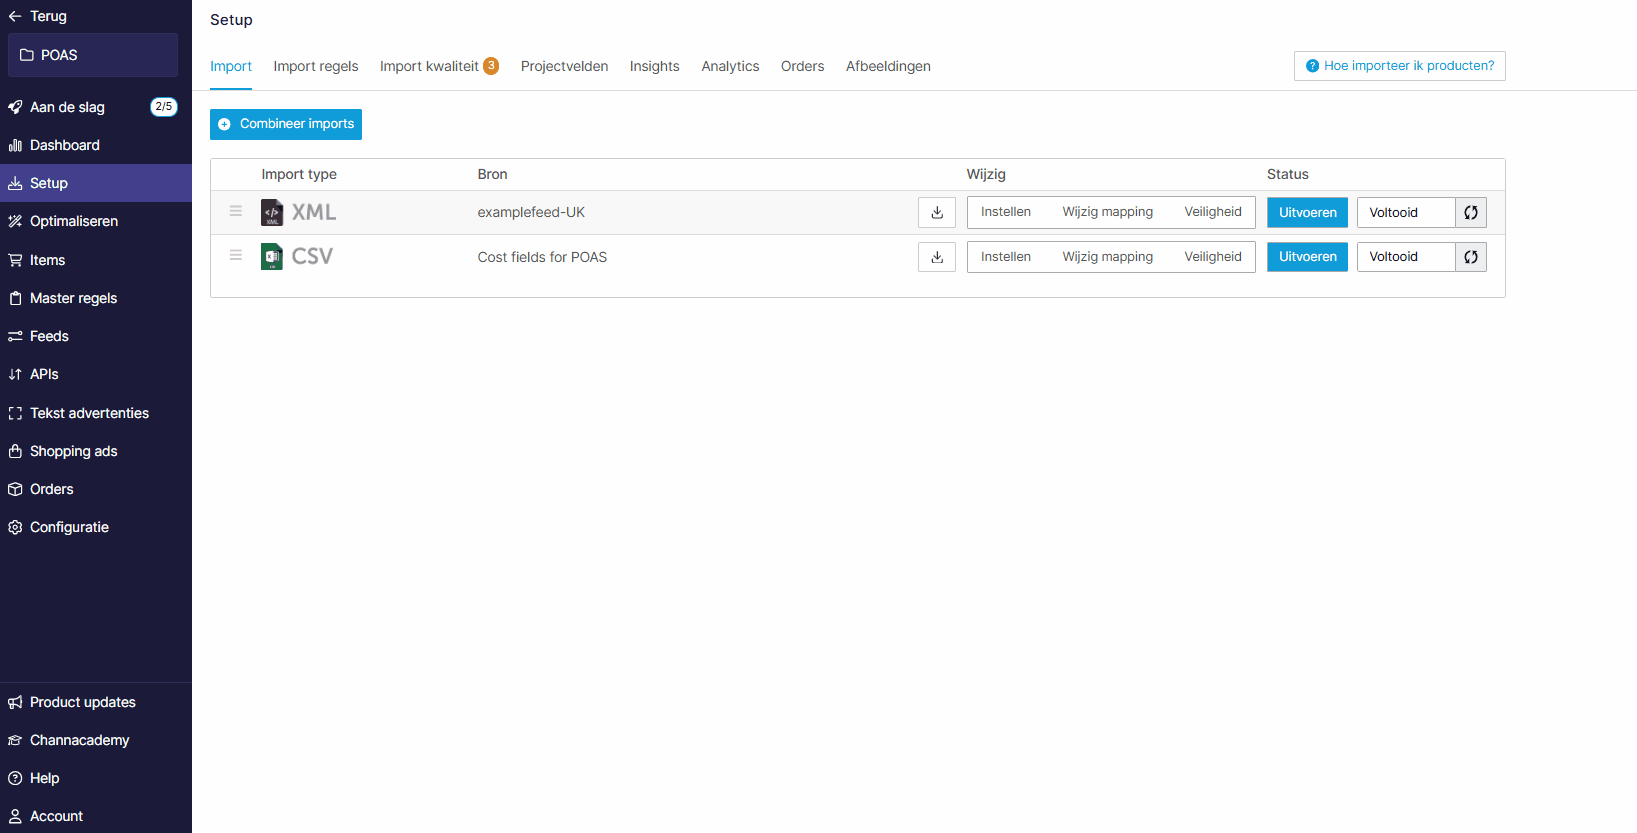Click the Optimaliseren wand icon
This screenshot has width=1637, height=833.
pos(15,221)
